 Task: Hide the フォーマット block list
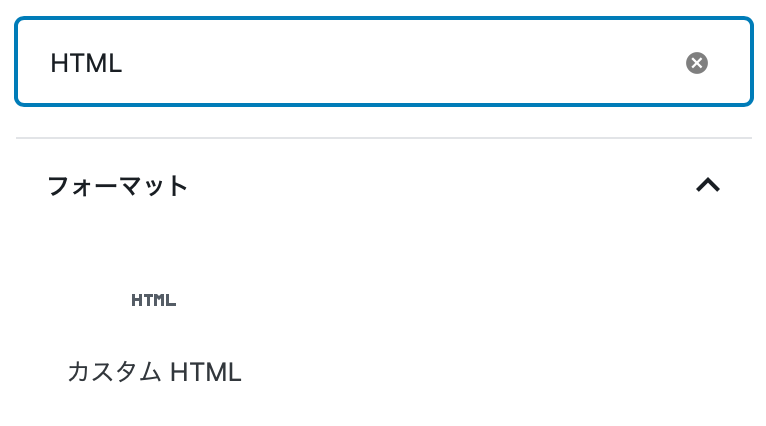point(708,185)
